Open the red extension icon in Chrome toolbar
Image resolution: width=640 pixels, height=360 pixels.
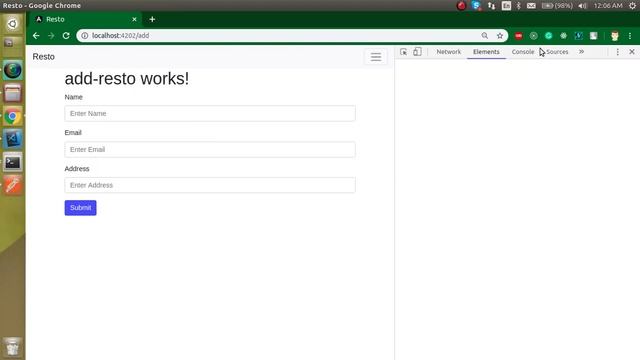click(518, 36)
